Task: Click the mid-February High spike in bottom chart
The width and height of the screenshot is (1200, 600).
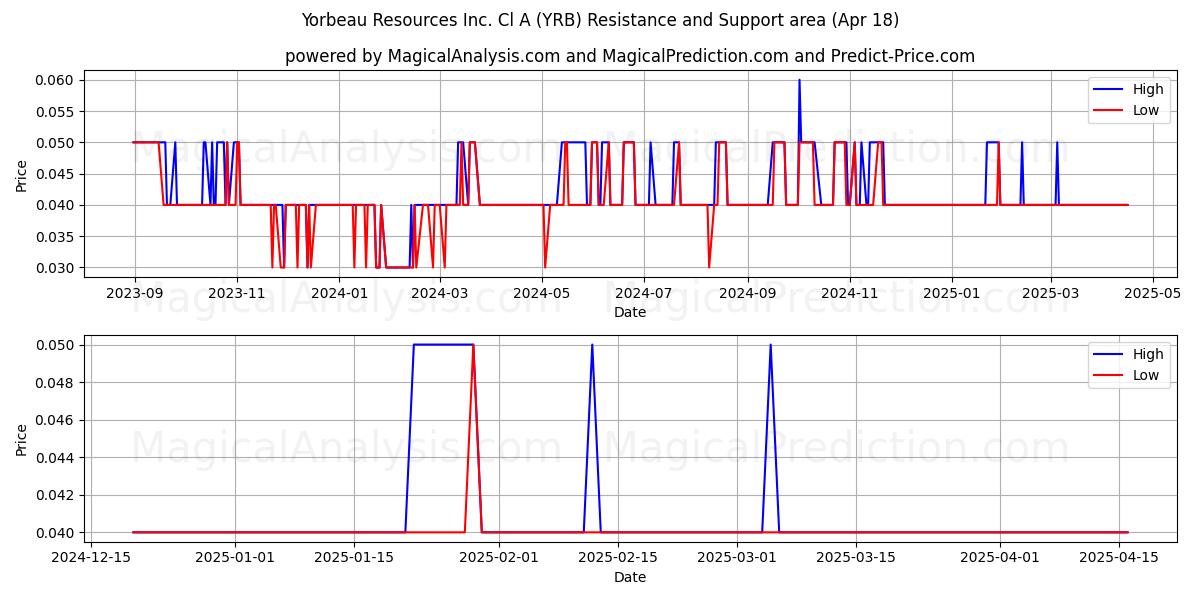Action: [592, 346]
